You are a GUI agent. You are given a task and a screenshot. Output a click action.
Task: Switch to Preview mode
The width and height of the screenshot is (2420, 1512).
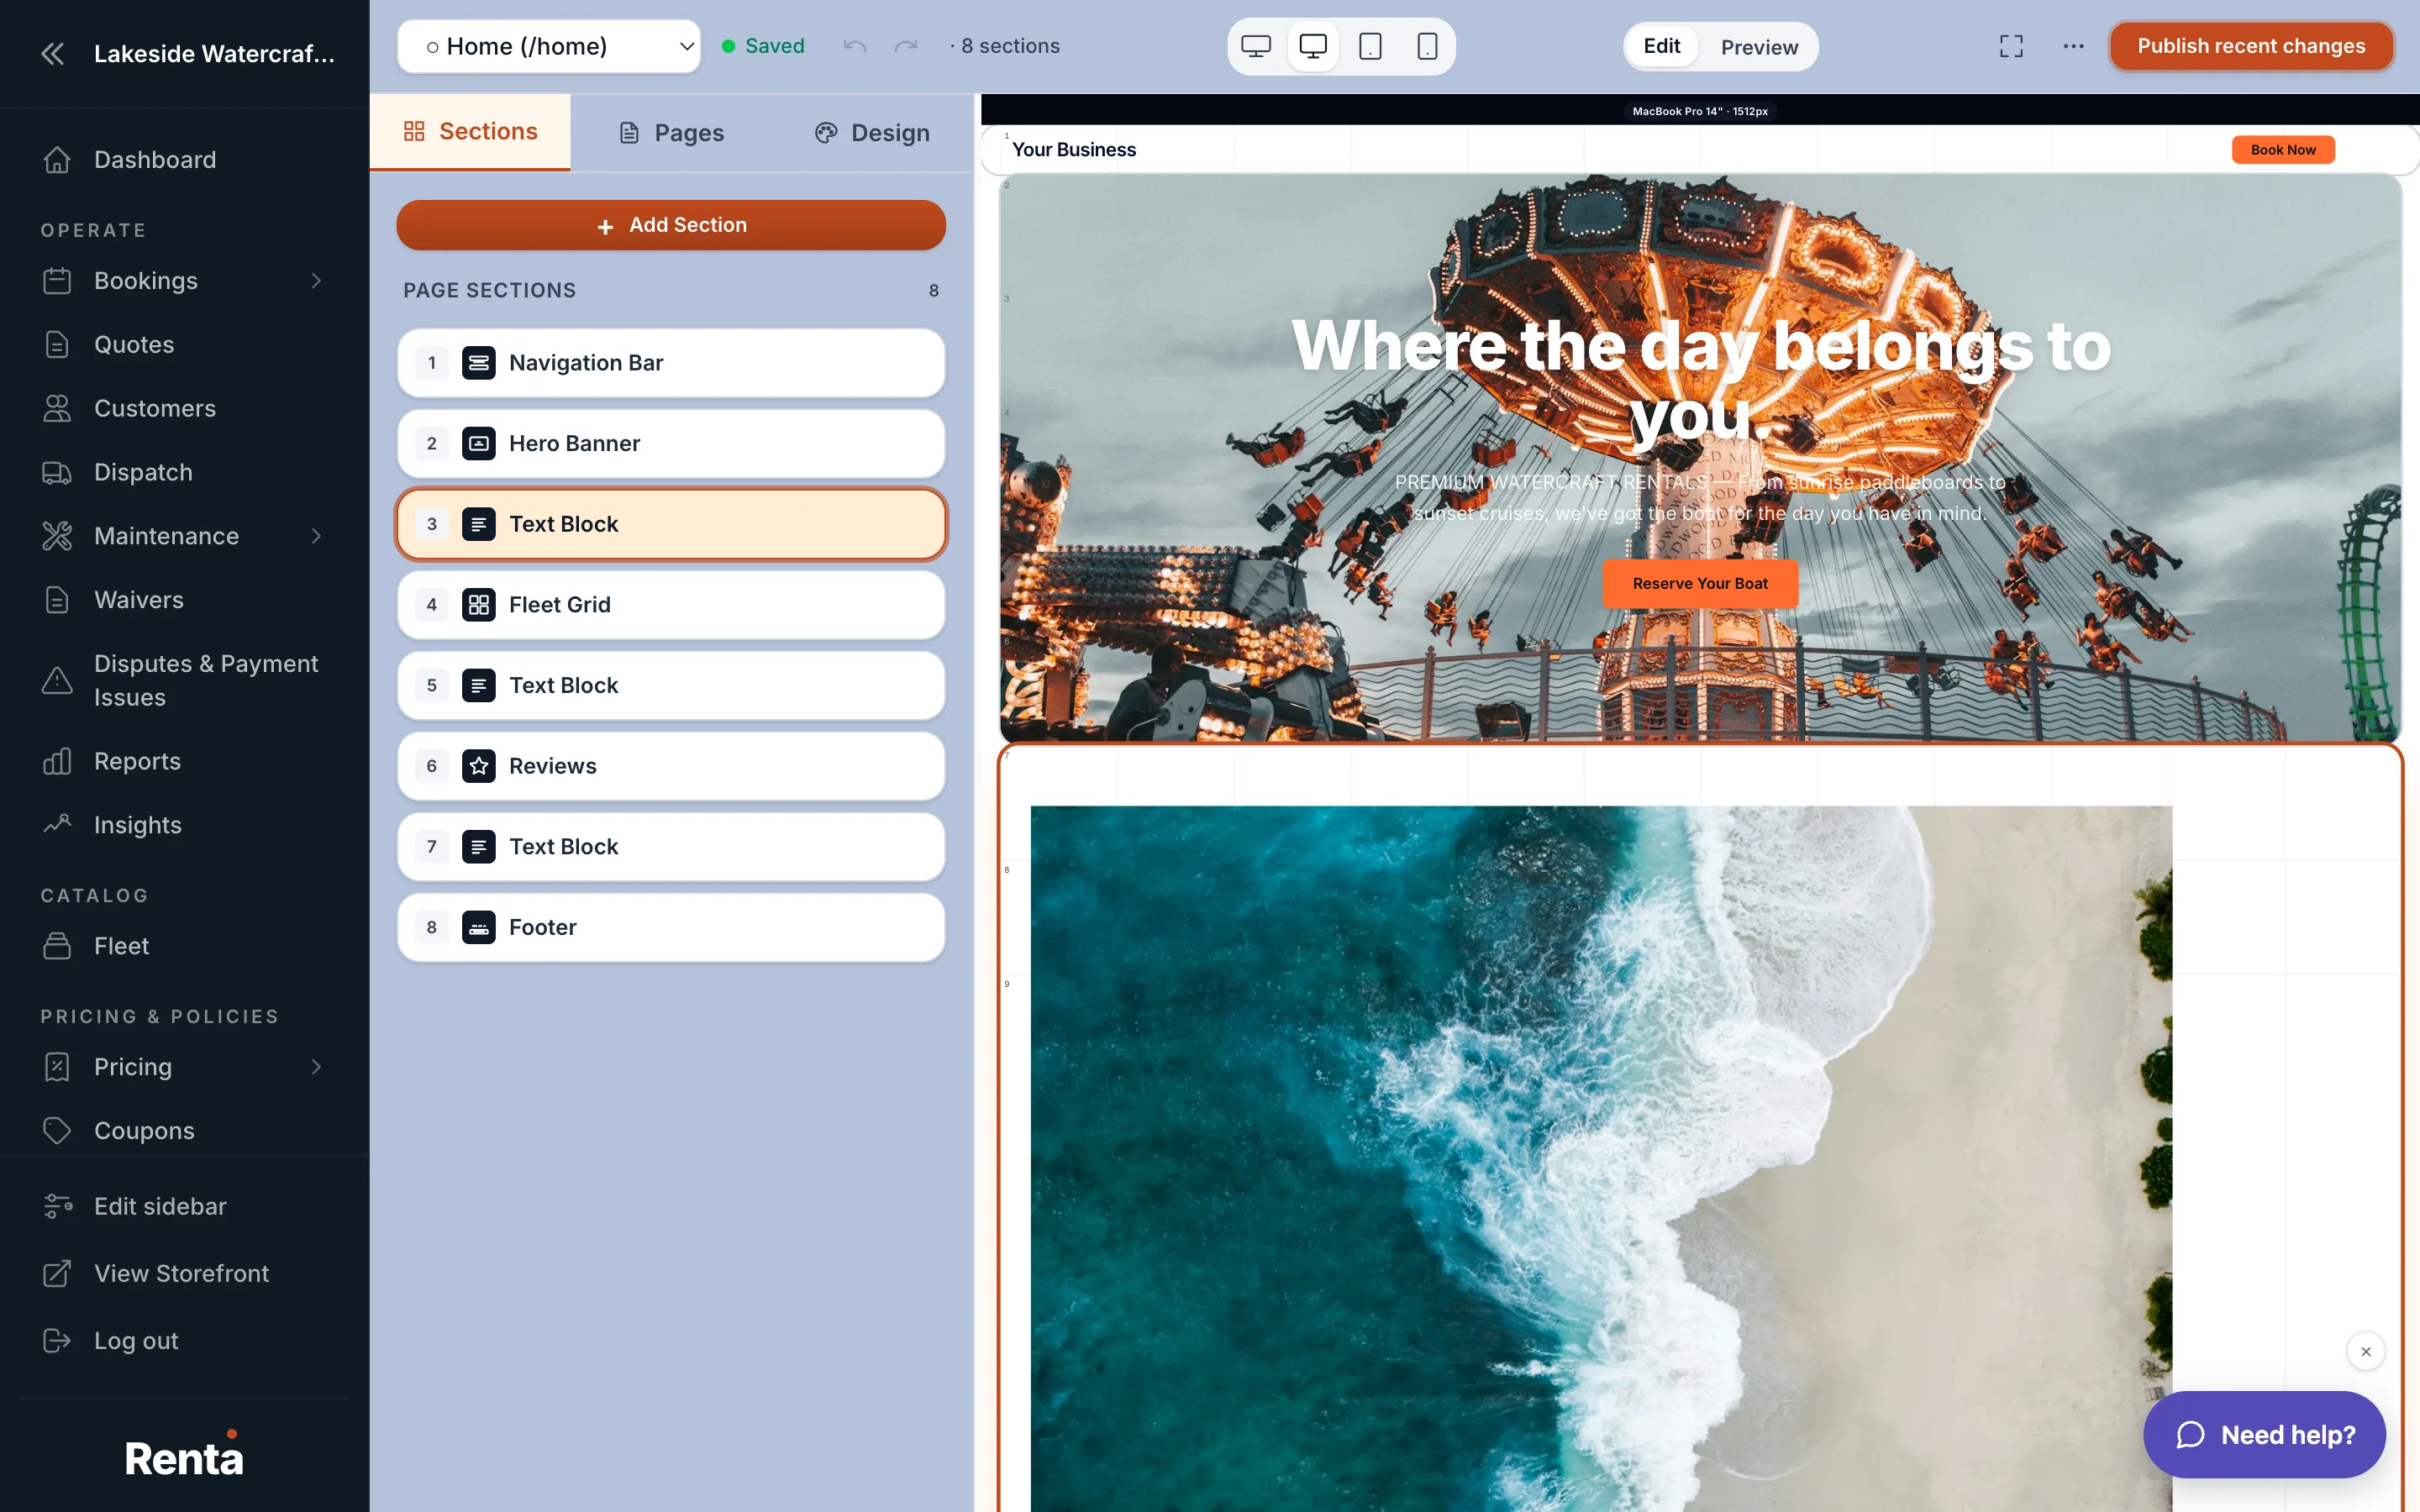click(x=1759, y=47)
